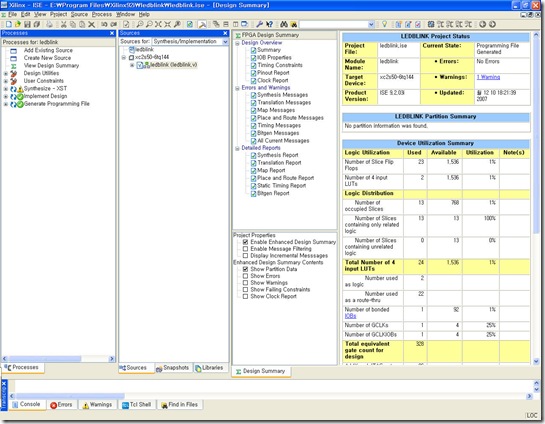Open the Project menu
Viewport: 545px width, 424px height.
pos(58,14)
